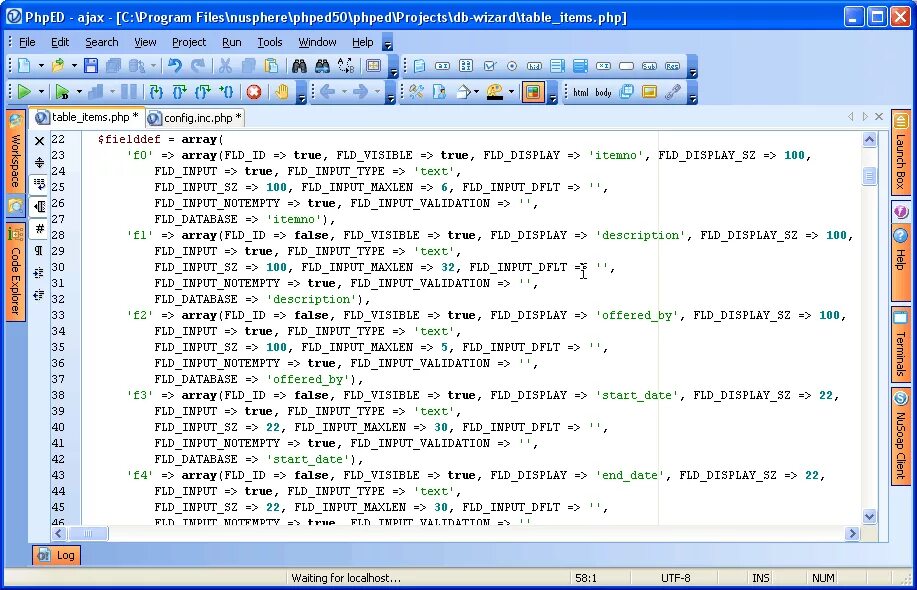This screenshot has width=917, height=590.
Task: Open the Launch Box side panel
Action: (901, 152)
